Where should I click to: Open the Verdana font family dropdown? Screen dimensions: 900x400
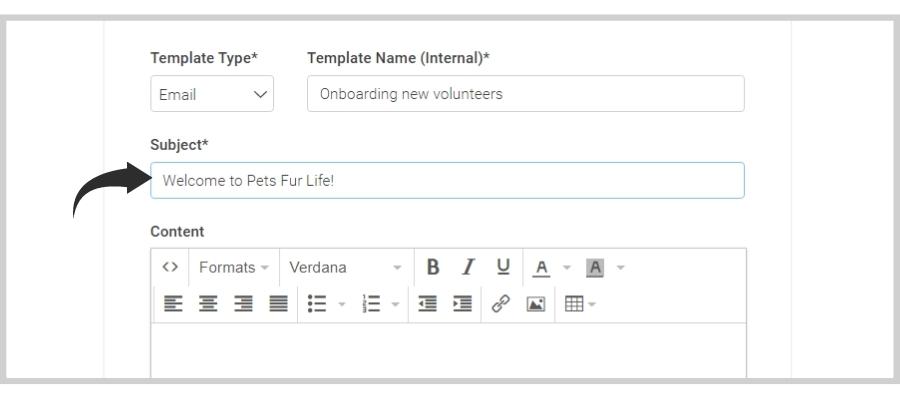coord(345,267)
